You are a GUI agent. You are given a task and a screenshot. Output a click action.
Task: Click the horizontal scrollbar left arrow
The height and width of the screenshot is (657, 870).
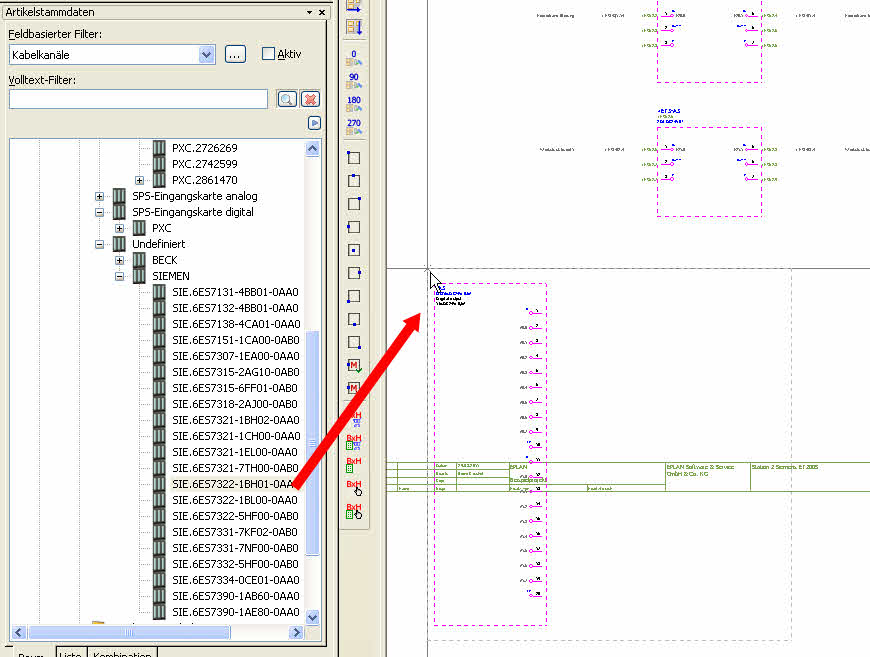click(x=19, y=633)
